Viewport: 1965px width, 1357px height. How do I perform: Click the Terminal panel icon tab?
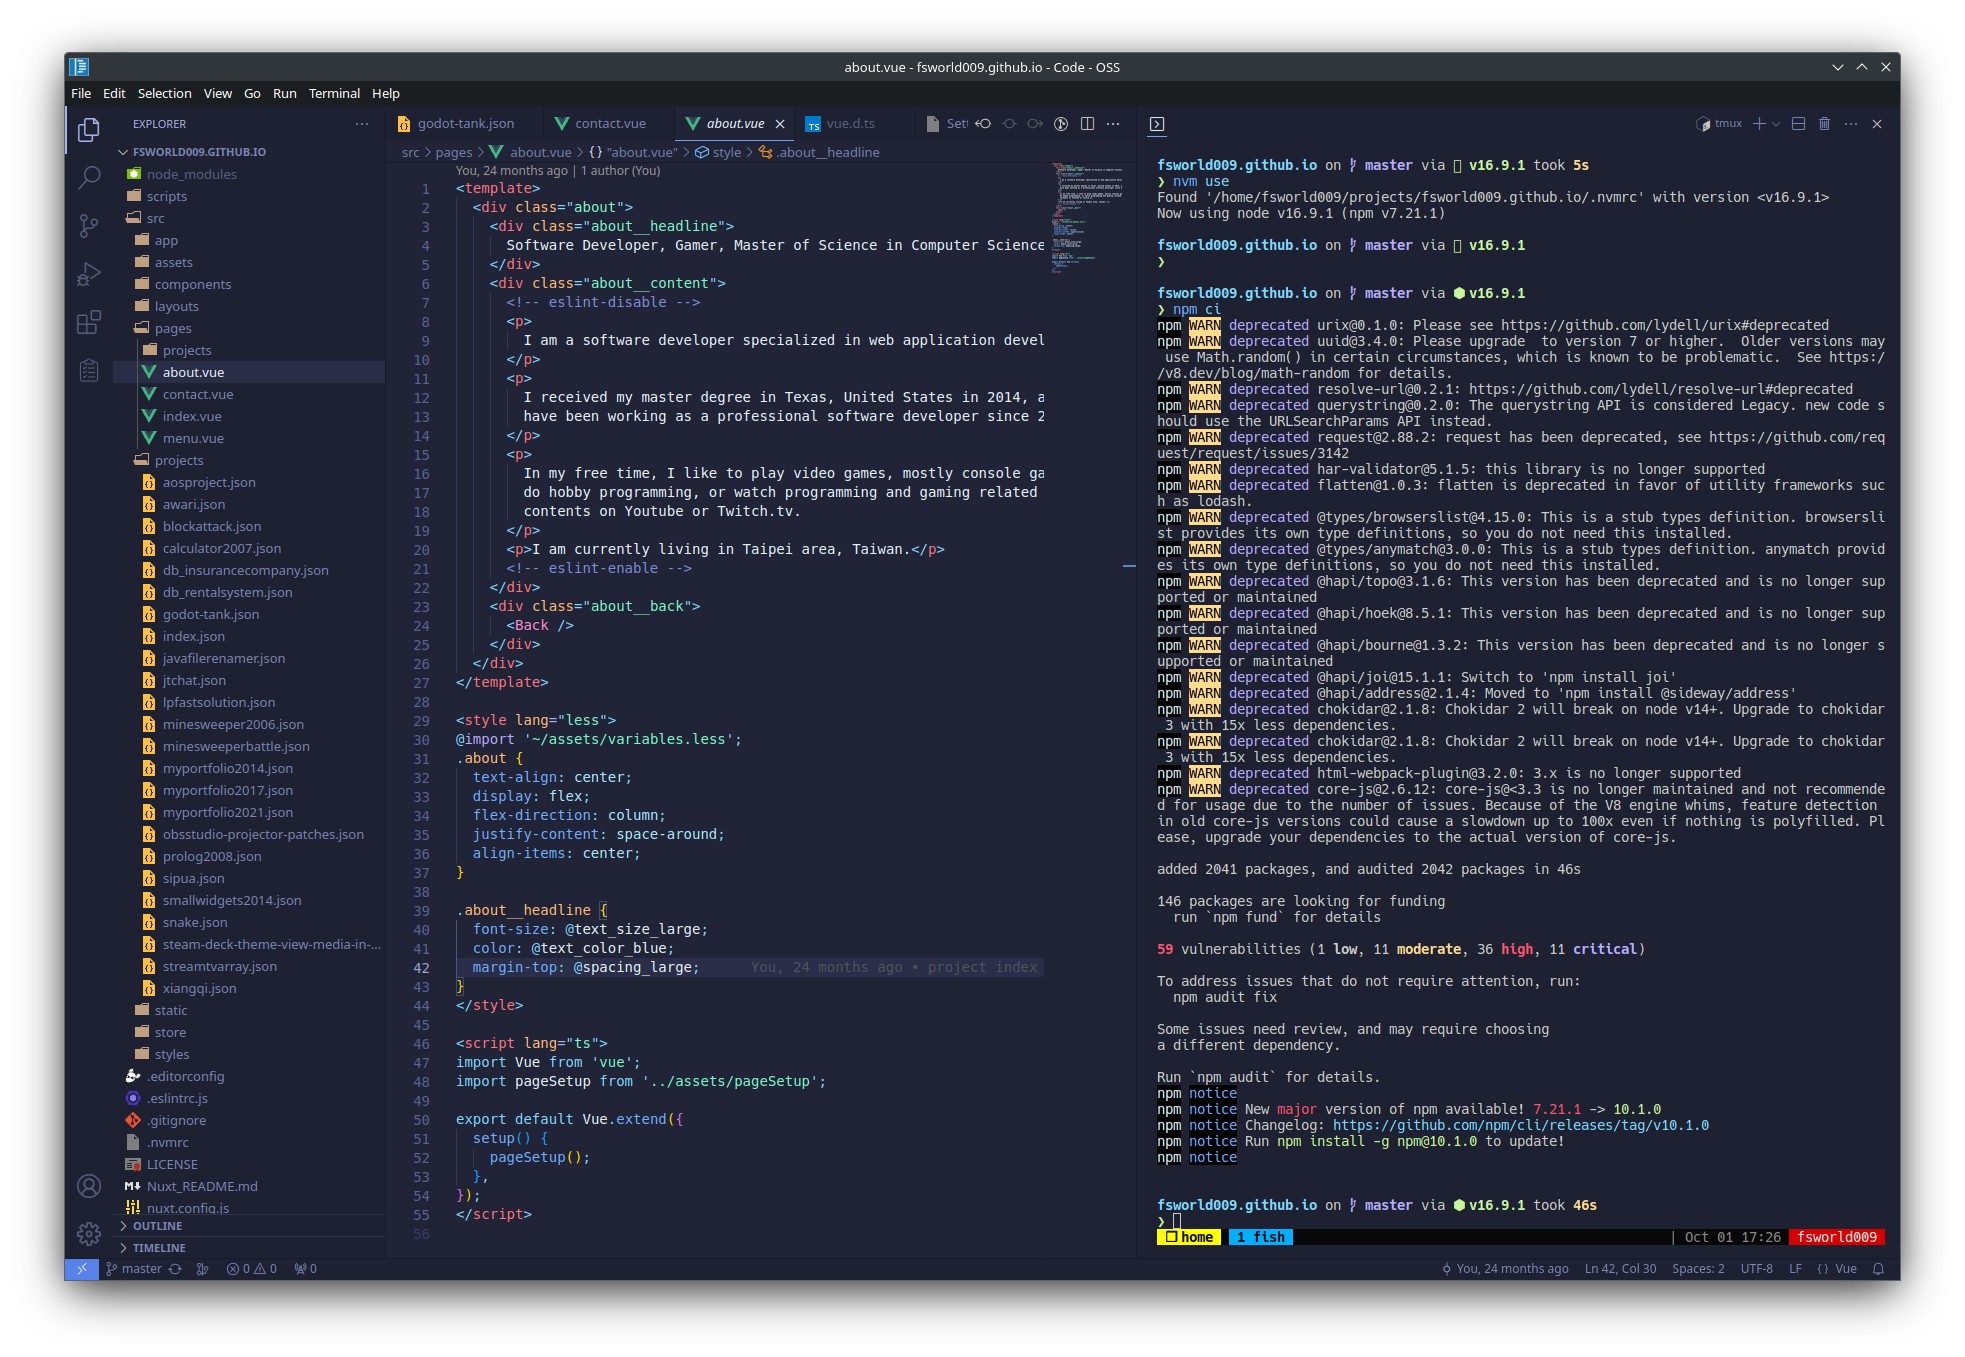pyautogui.click(x=1157, y=124)
